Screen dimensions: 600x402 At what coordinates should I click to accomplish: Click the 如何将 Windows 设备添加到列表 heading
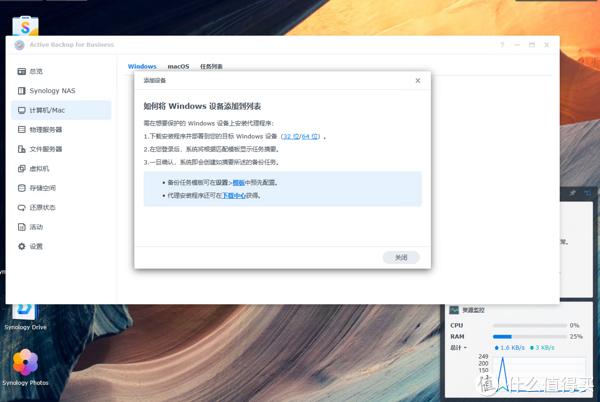pos(202,106)
